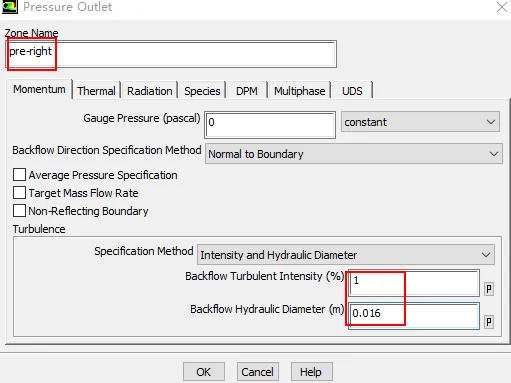The width and height of the screenshot is (511, 383).
Task: Select the Radiation tab
Action: (150, 91)
